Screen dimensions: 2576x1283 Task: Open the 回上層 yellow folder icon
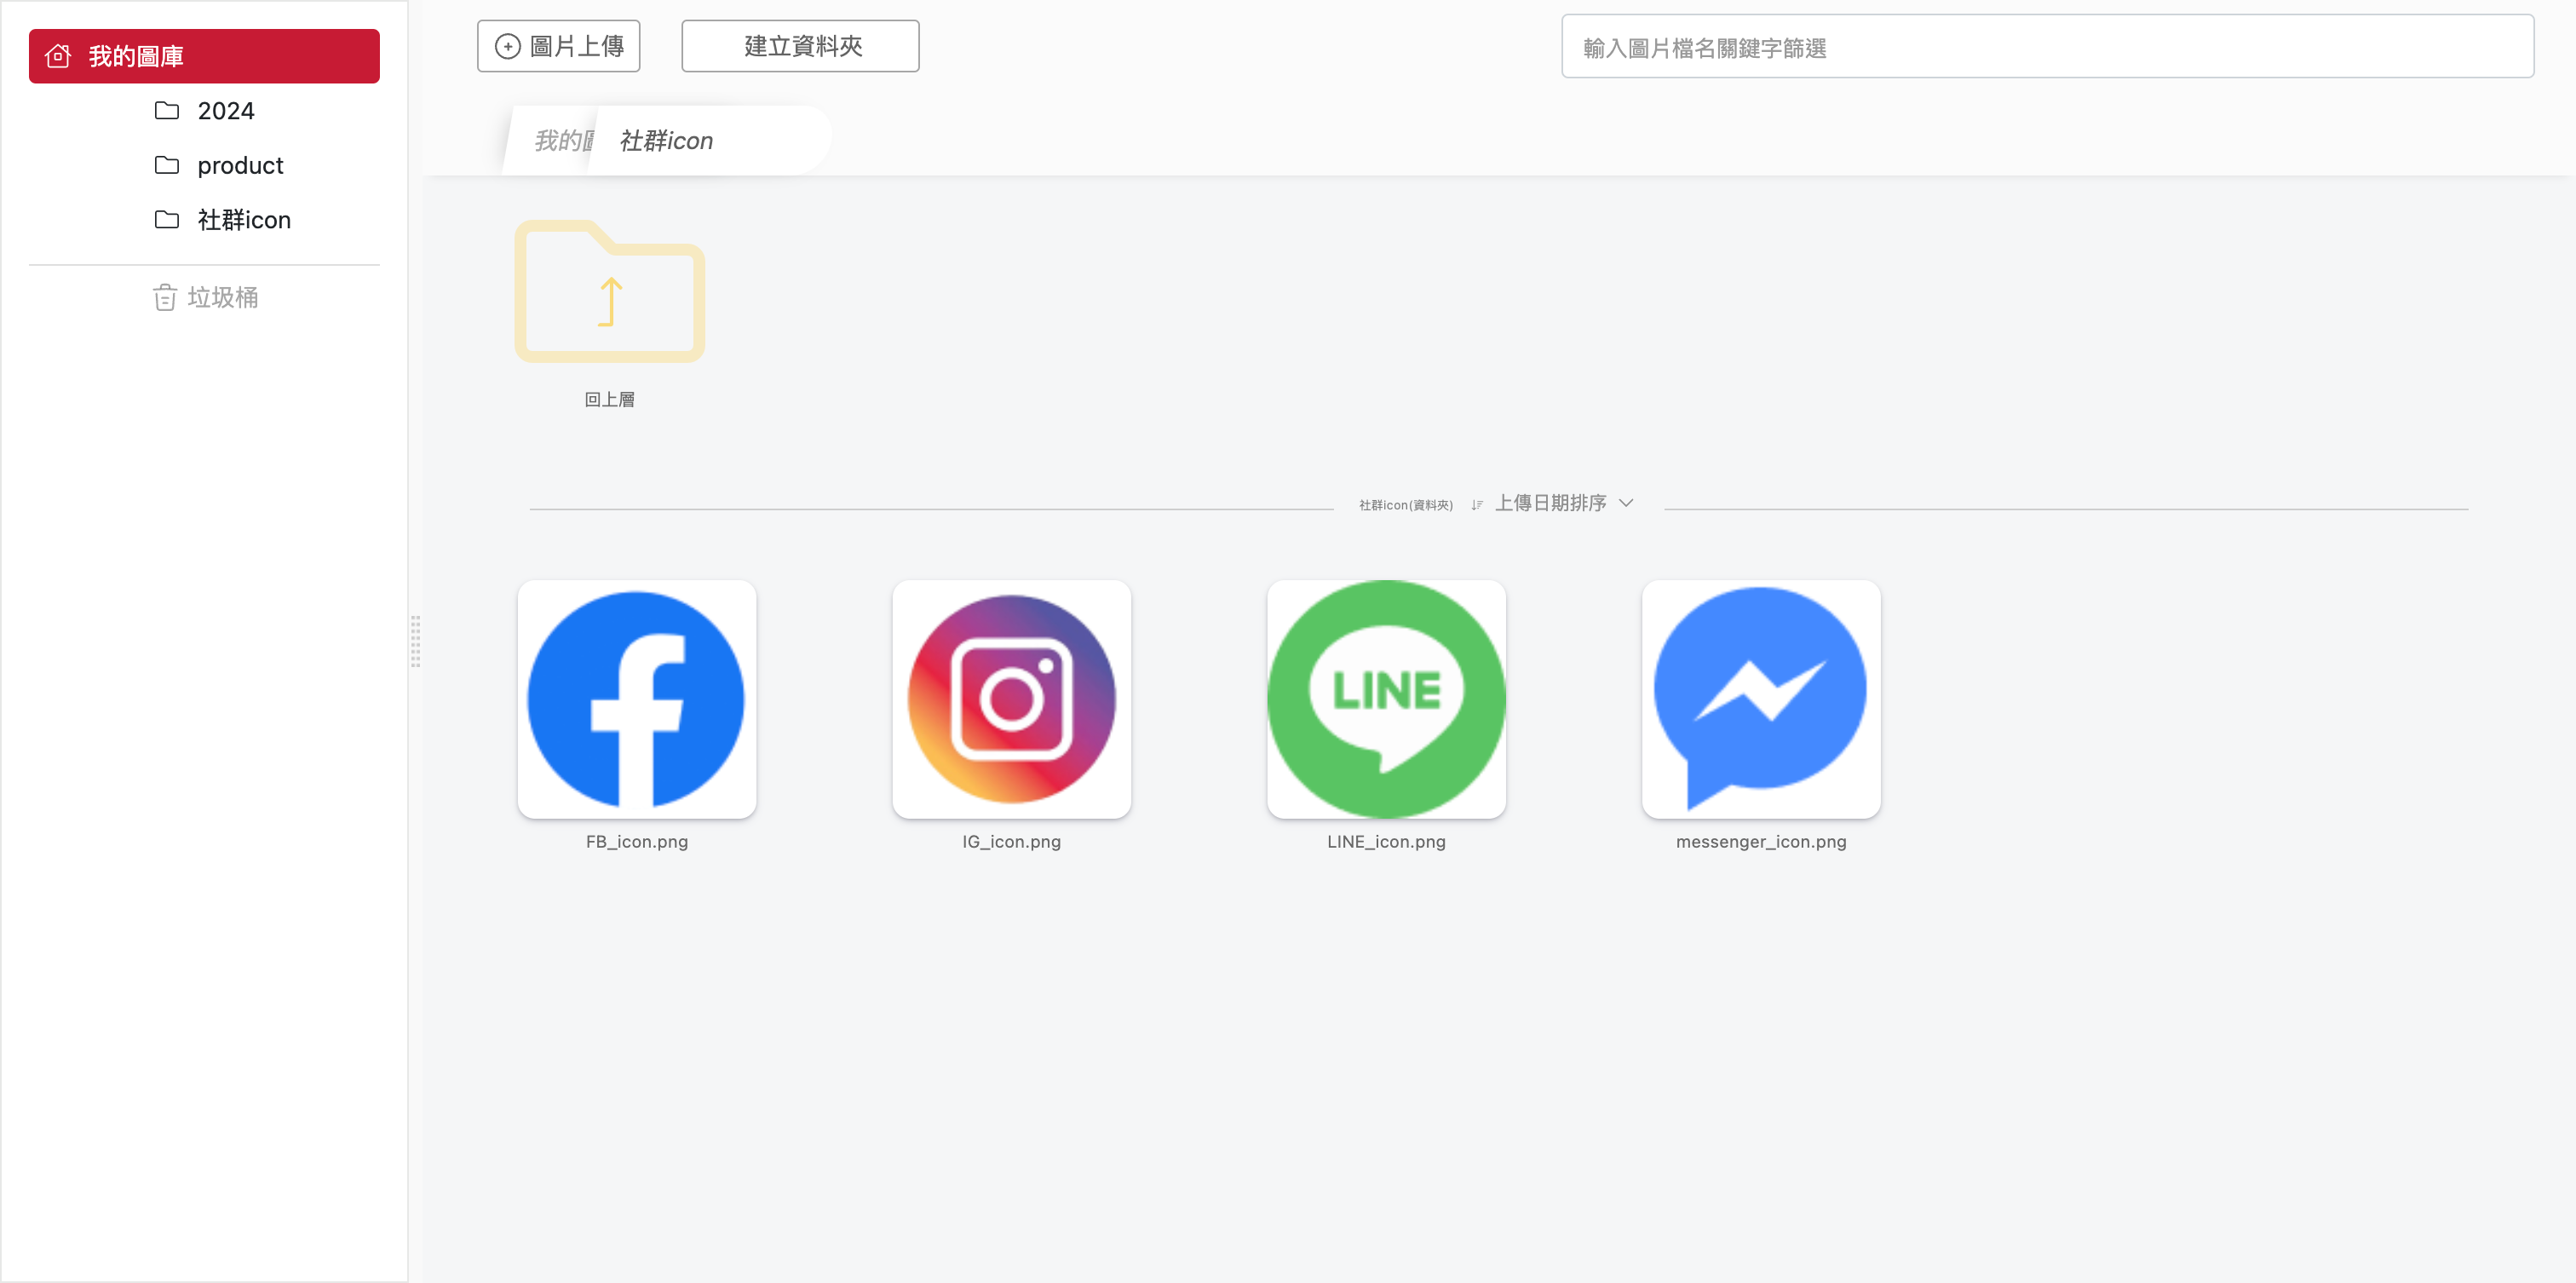coord(610,291)
